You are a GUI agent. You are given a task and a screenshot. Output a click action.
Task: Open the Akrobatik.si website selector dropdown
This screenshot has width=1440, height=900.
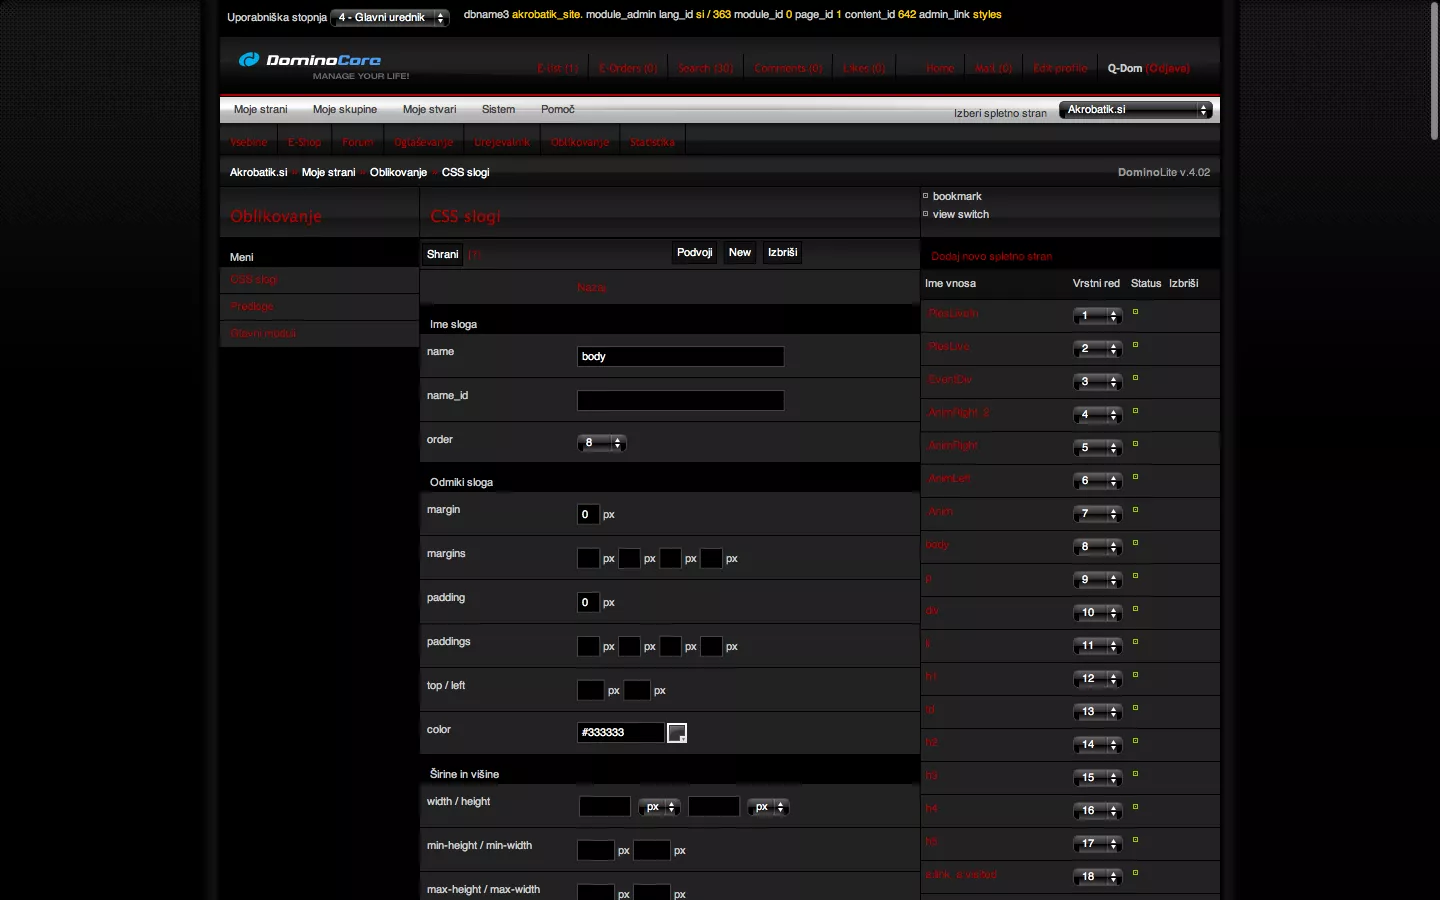[x=1135, y=110]
